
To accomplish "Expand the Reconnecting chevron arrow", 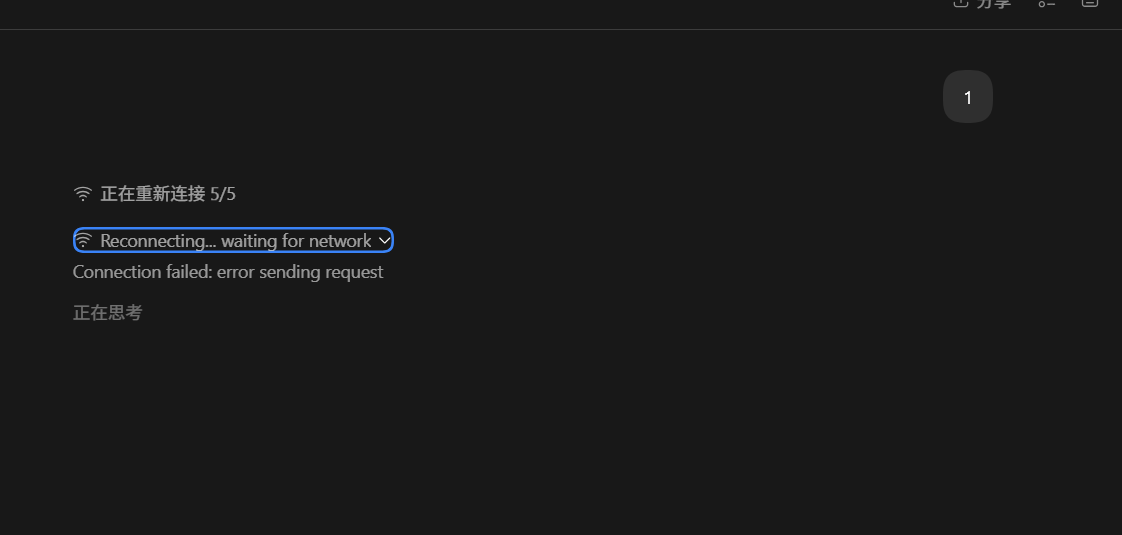I will click(x=384, y=241).
